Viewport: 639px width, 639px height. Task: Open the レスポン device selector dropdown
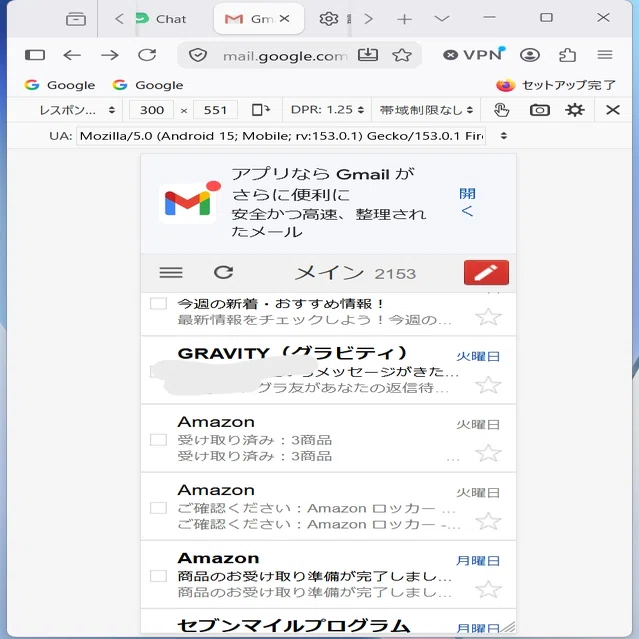click(x=77, y=110)
